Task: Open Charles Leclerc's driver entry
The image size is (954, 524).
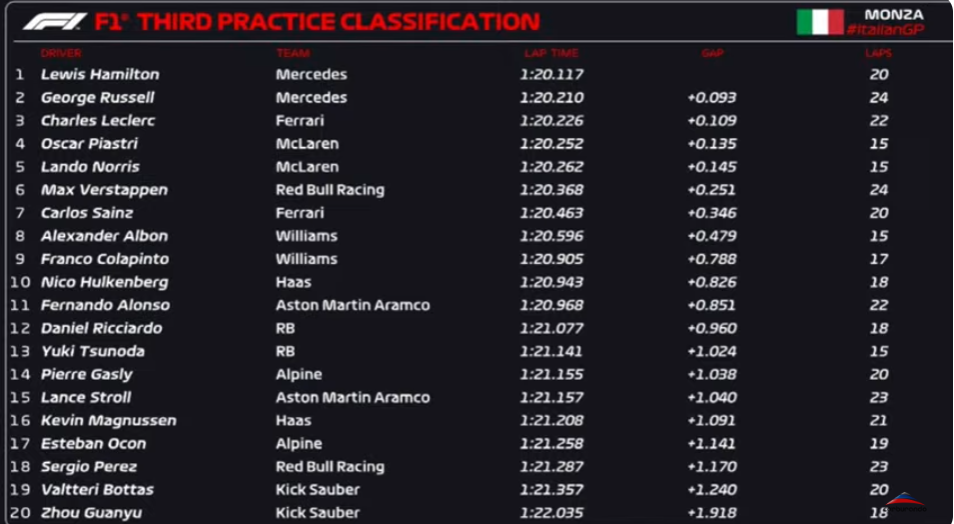Action: pyautogui.click(x=98, y=120)
